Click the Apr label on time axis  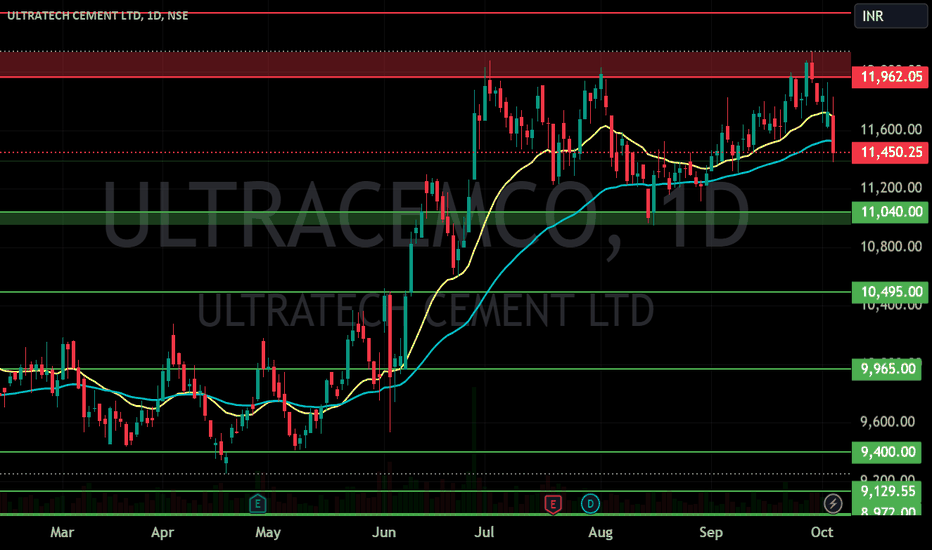click(162, 532)
